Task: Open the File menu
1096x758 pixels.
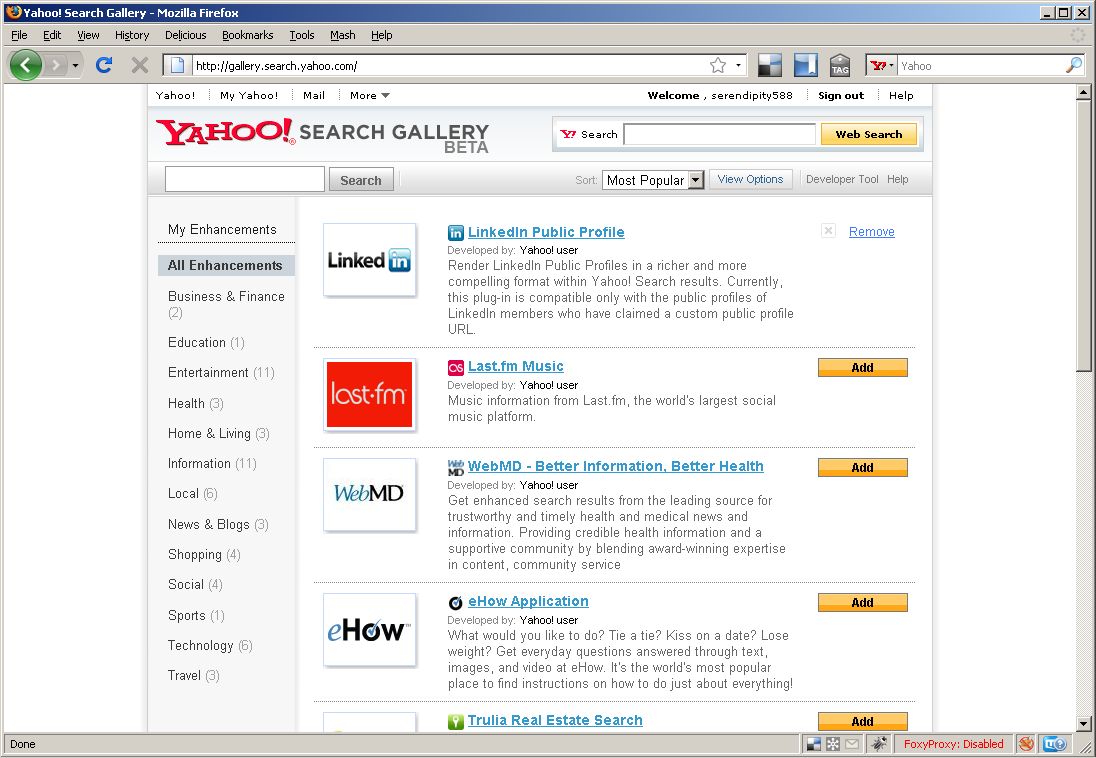Action: [x=20, y=35]
